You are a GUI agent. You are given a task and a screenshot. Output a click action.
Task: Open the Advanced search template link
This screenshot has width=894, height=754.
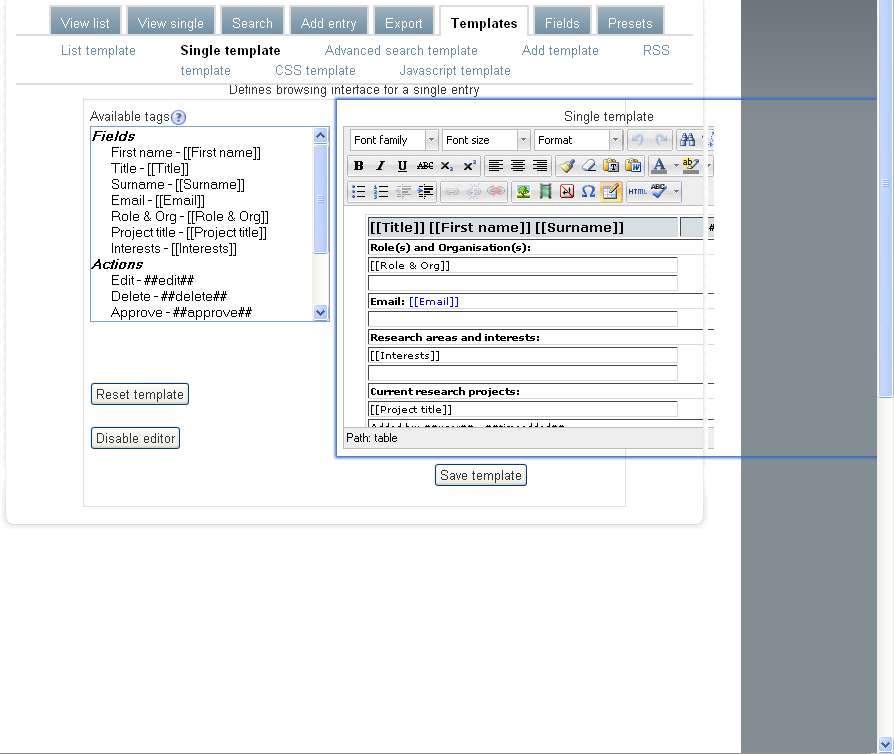click(x=401, y=51)
